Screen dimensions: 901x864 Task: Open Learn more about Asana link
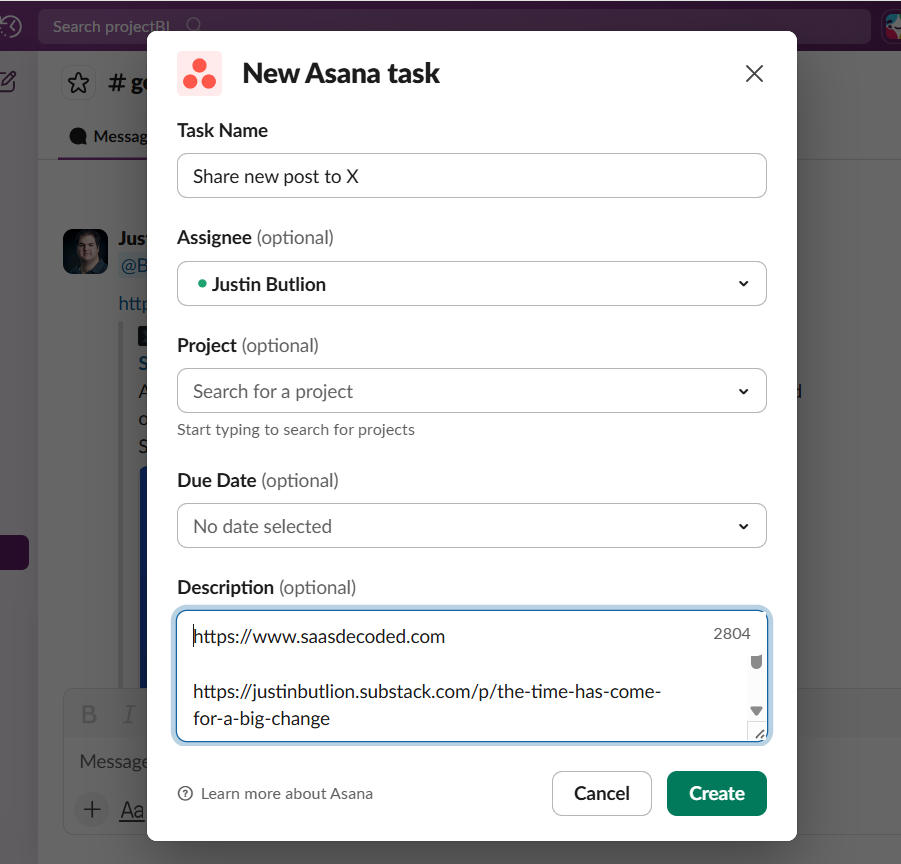coord(286,793)
